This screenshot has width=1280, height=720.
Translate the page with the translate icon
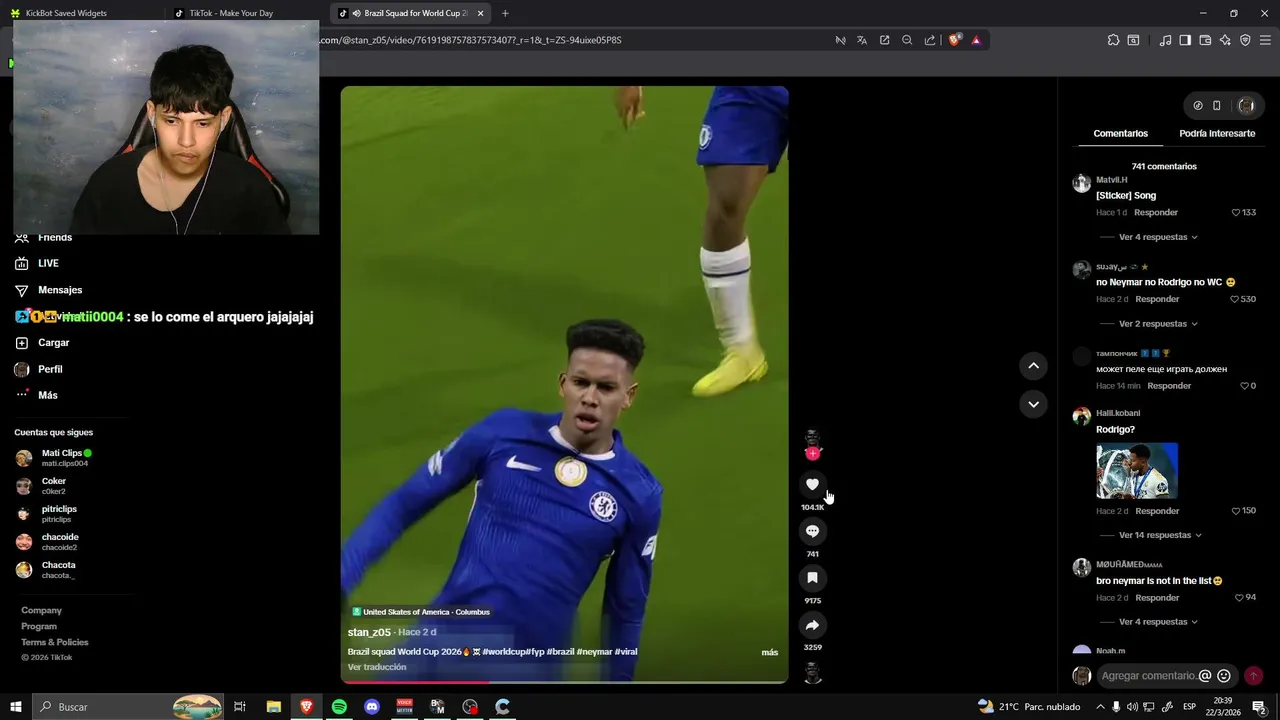point(862,40)
